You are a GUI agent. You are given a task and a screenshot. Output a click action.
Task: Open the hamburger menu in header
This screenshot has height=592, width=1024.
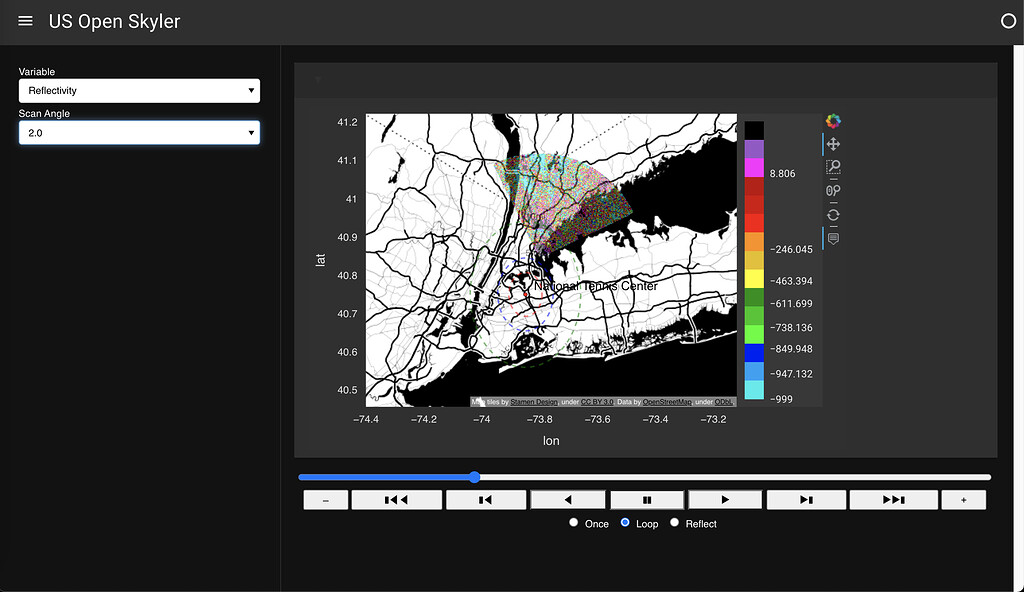click(26, 21)
